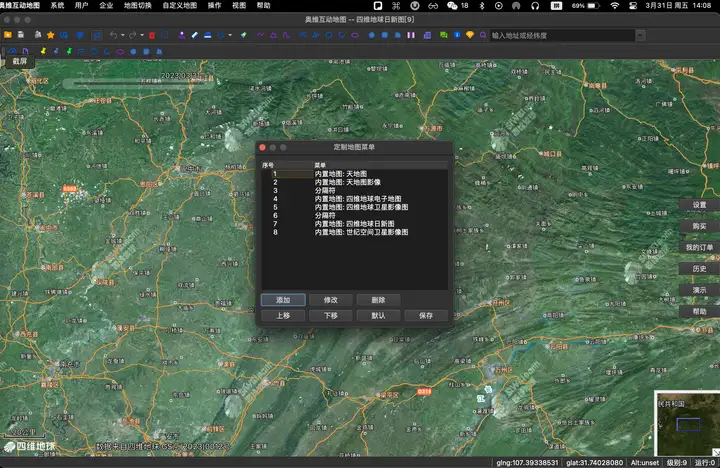Select the purple ellipse tool in top toolbar
The width and height of the screenshot is (720, 468).
pos(355,35)
